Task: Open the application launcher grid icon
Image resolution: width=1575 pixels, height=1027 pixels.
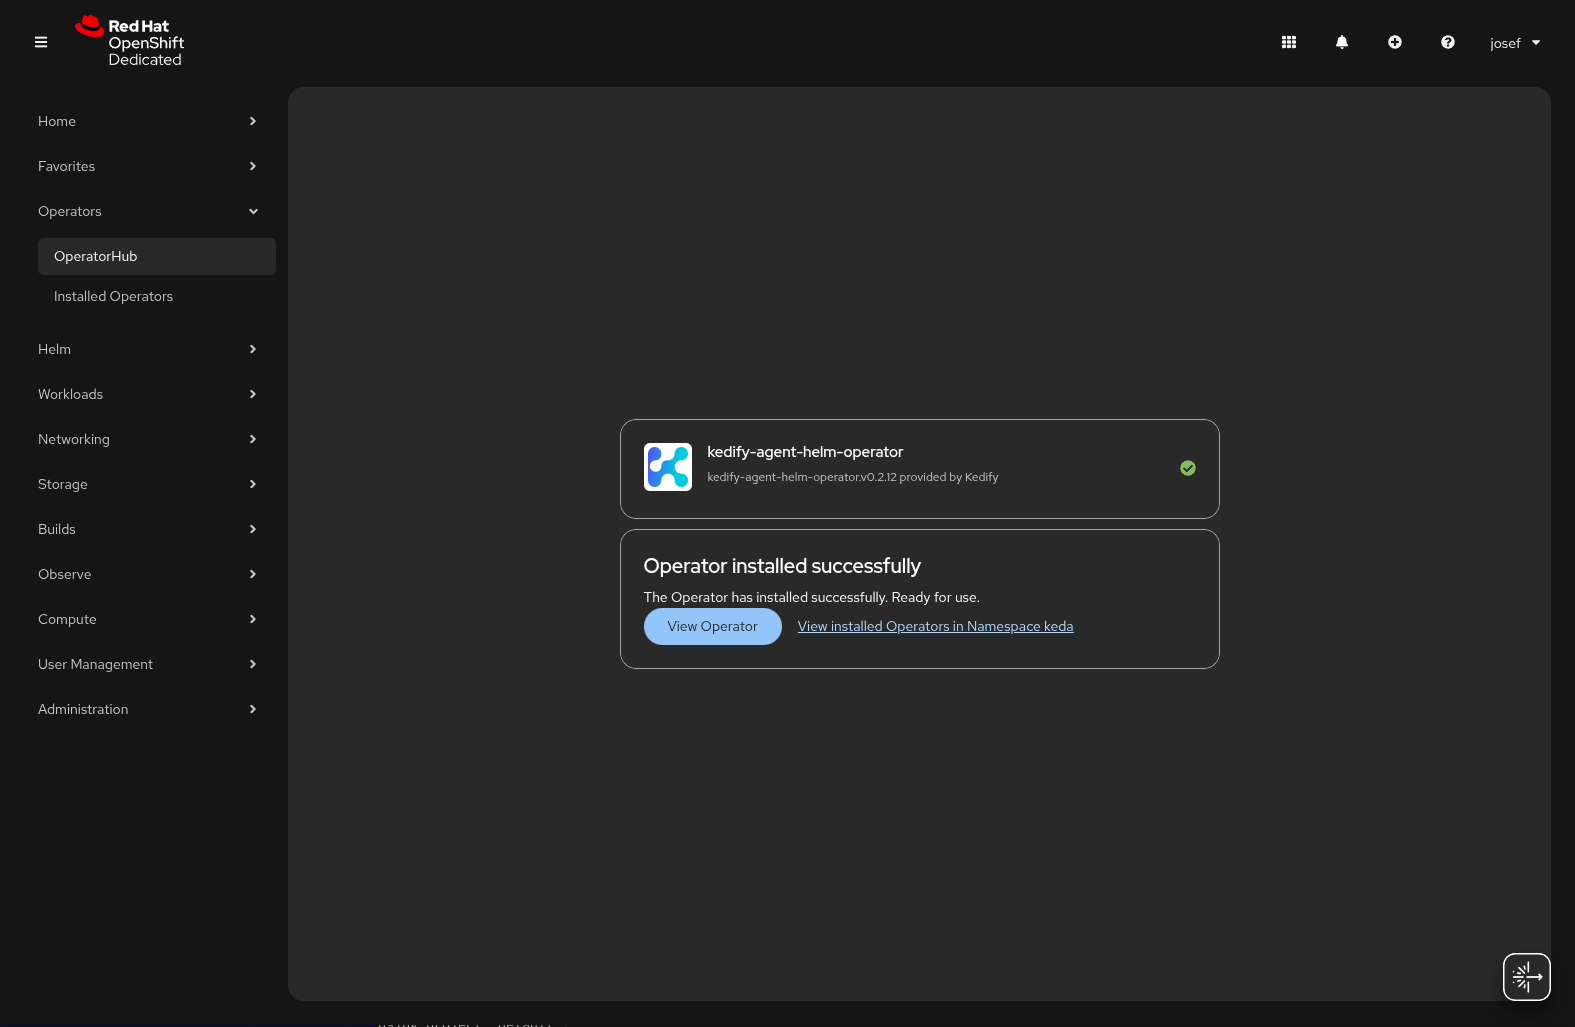Action: click(x=1289, y=42)
